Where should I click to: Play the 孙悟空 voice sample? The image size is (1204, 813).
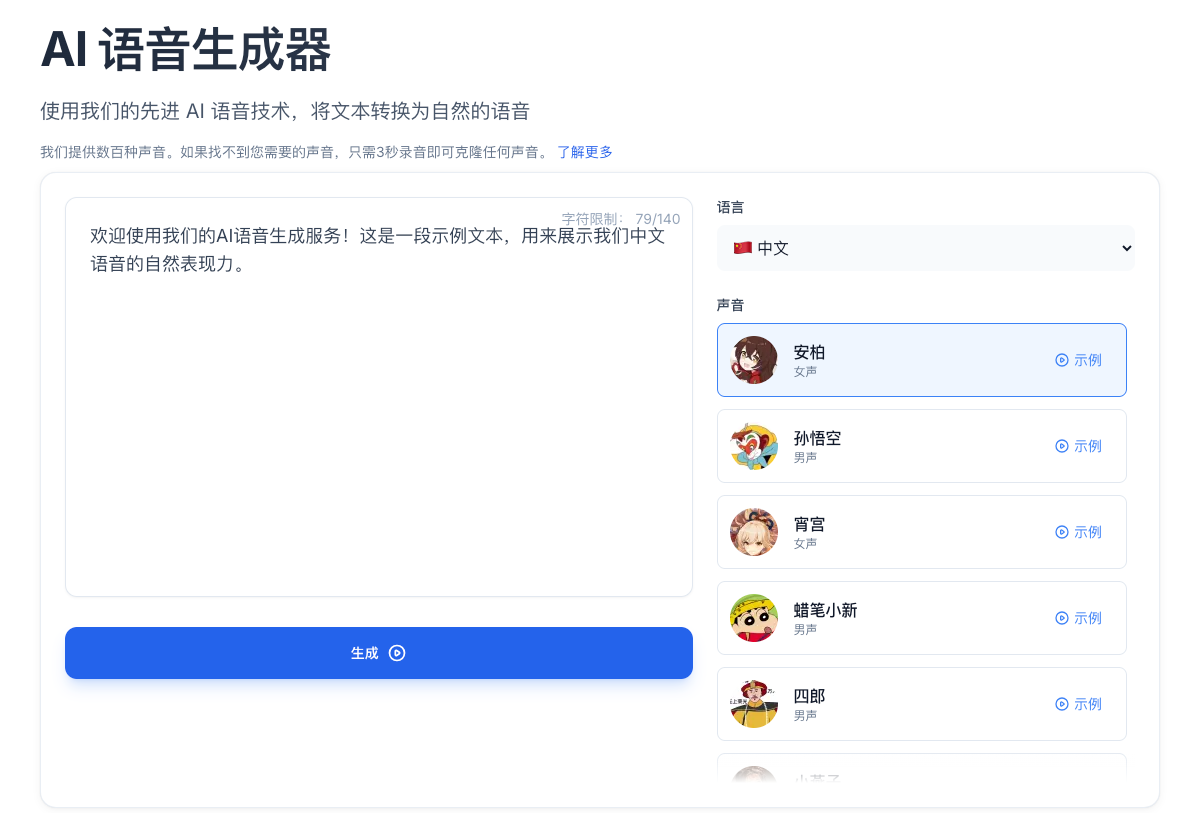click(x=1078, y=446)
